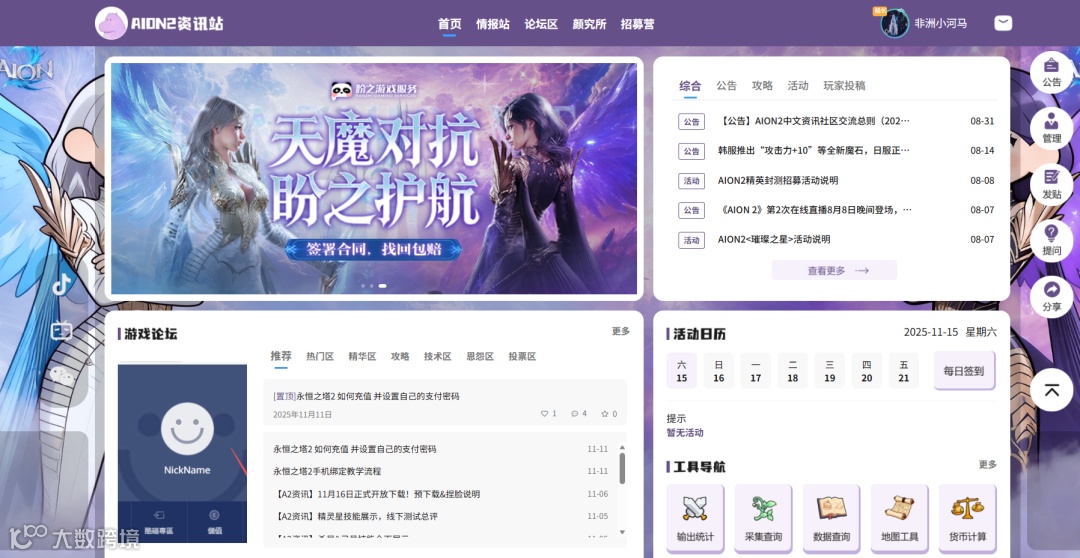This screenshot has width=1080, height=558.
Task: Open the mail envelope icon in header
Action: click(x=1003, y=23)
